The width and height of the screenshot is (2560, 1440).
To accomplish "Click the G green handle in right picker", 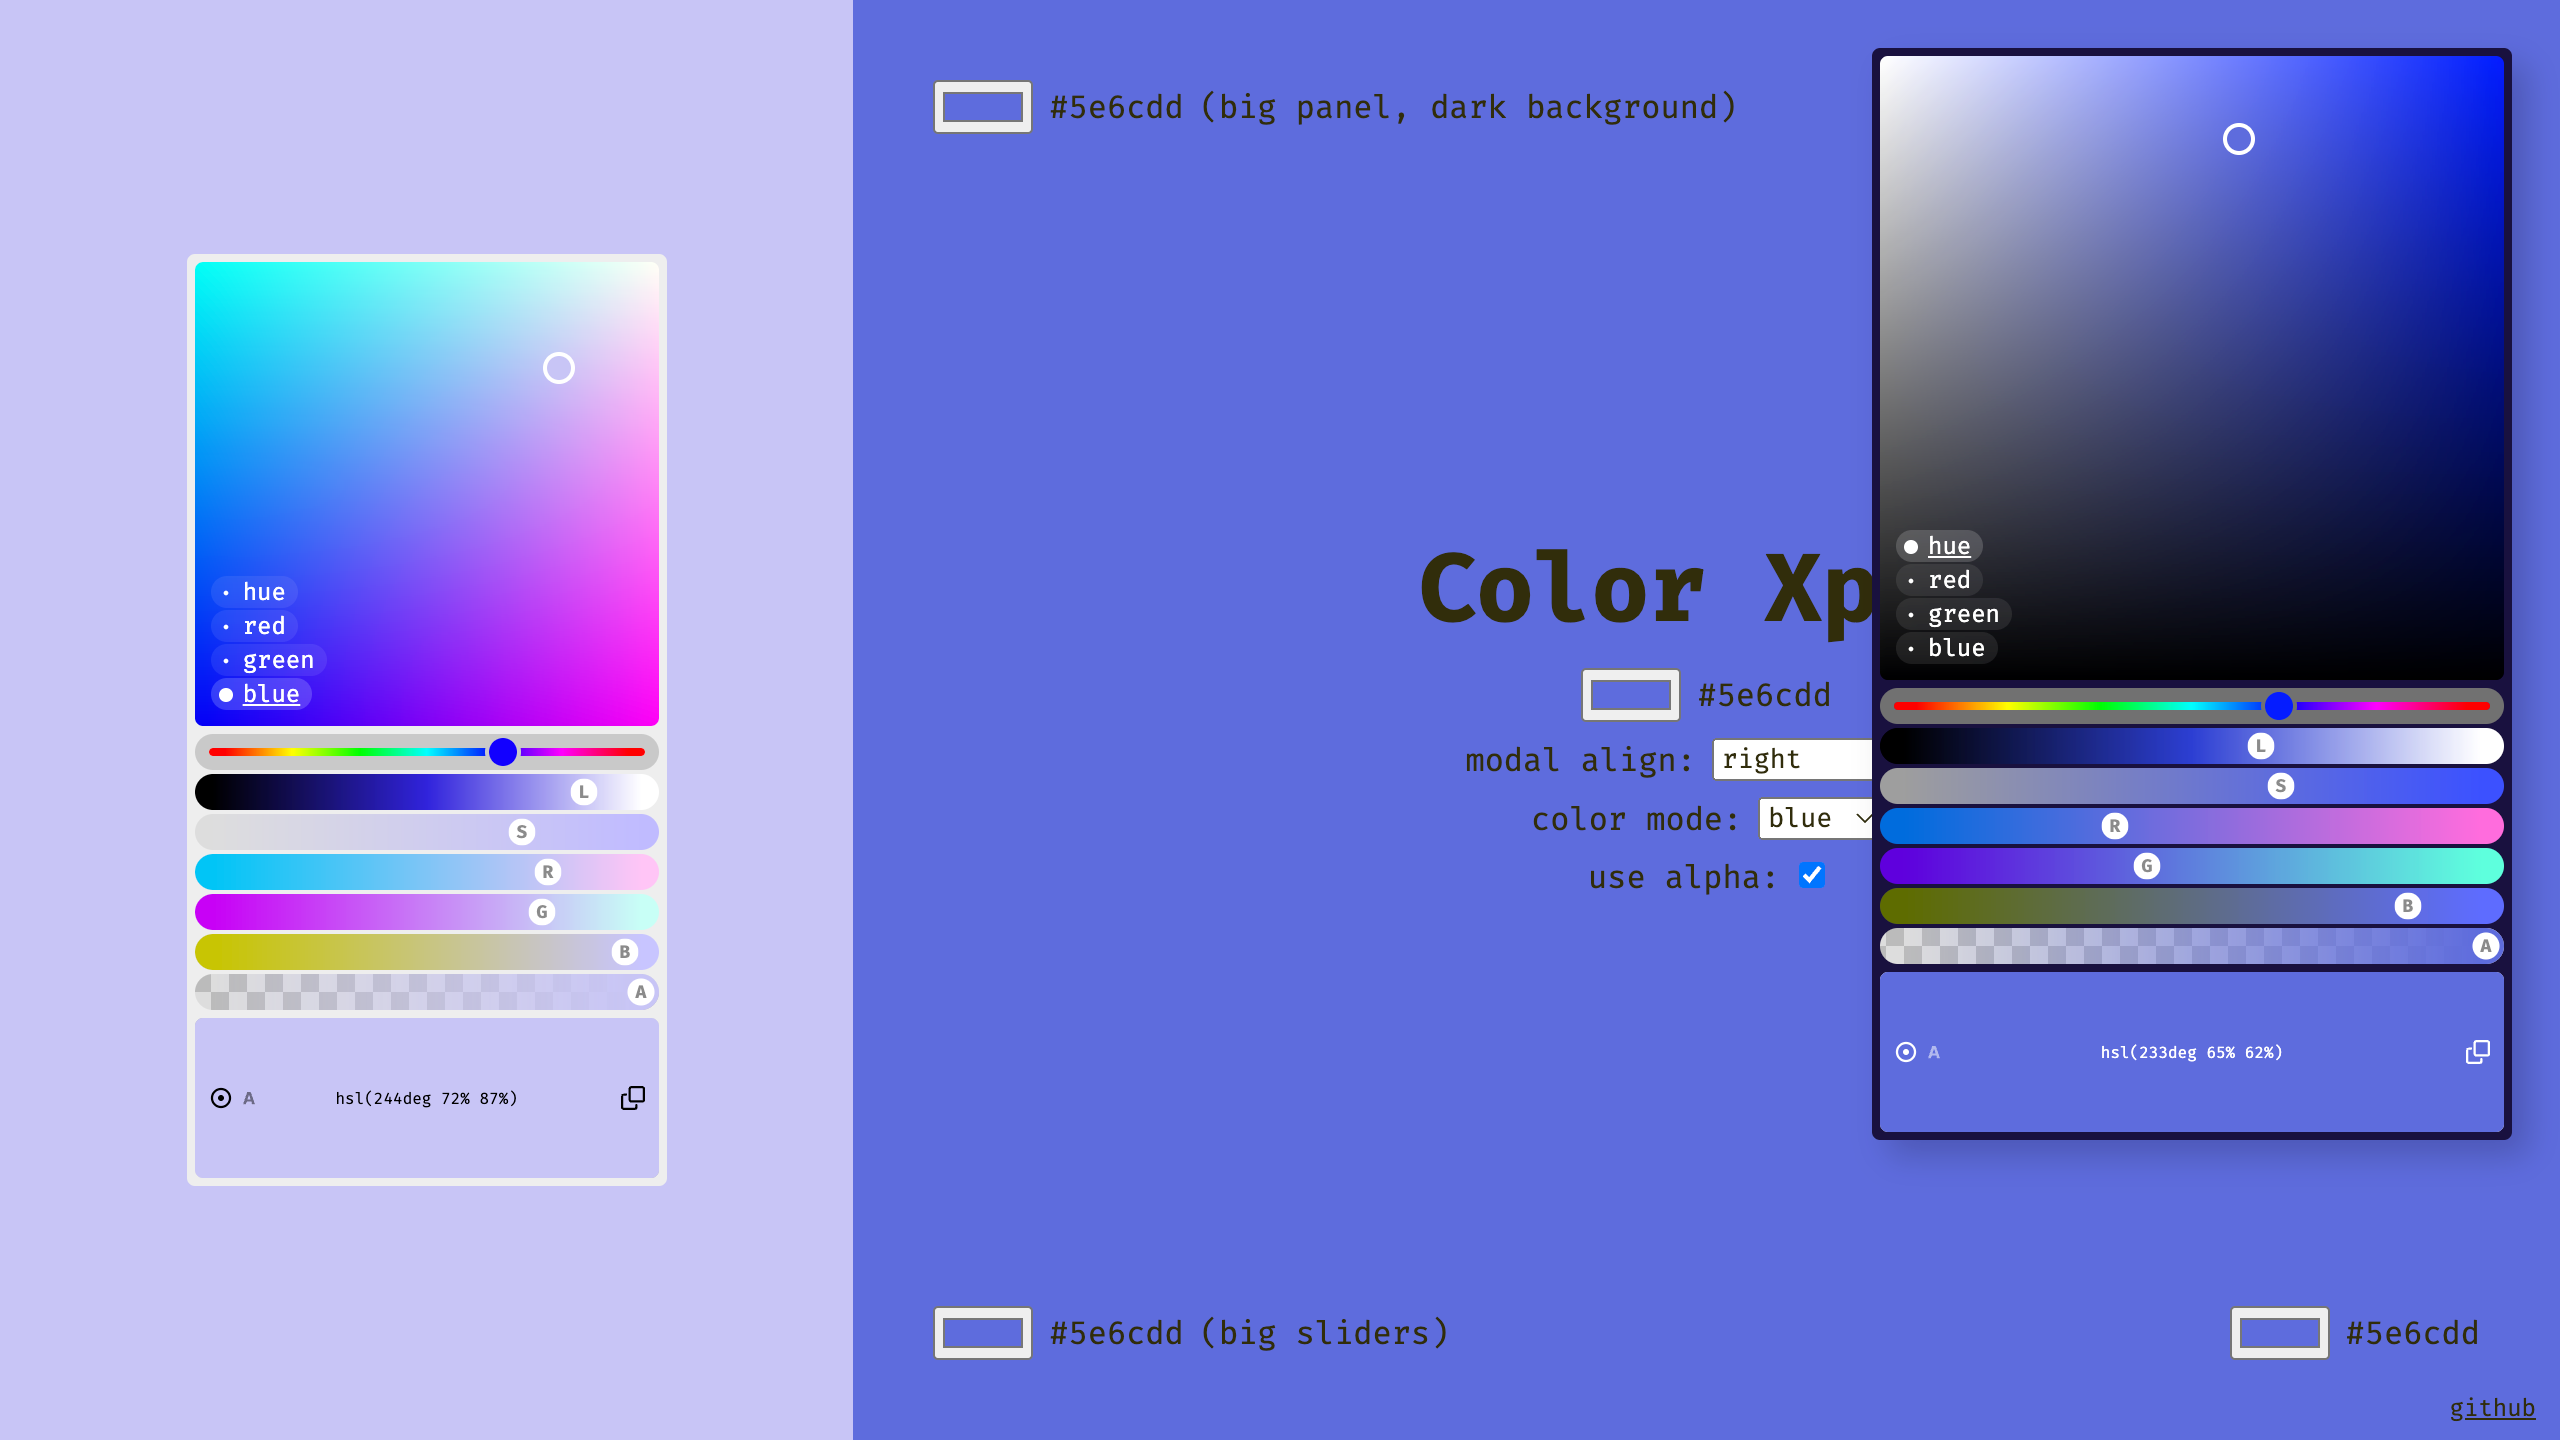I will coord(2146,866).
